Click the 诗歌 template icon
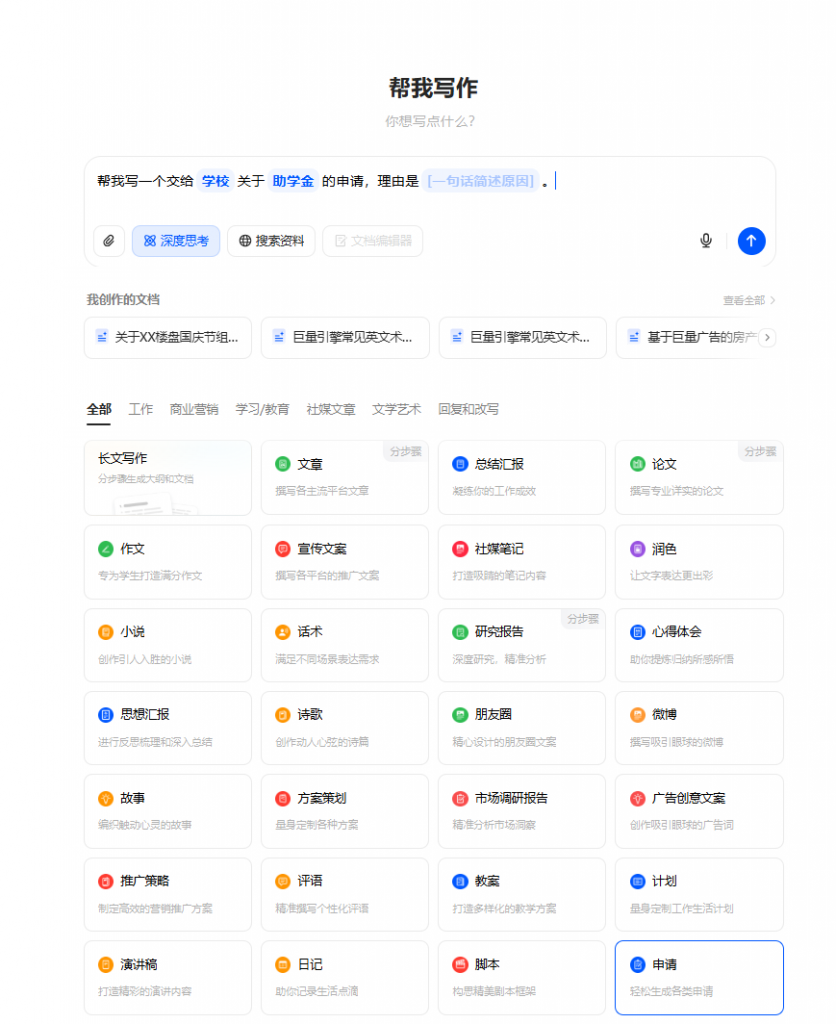This screenshot has width=836, height=1024. (283, 715)
